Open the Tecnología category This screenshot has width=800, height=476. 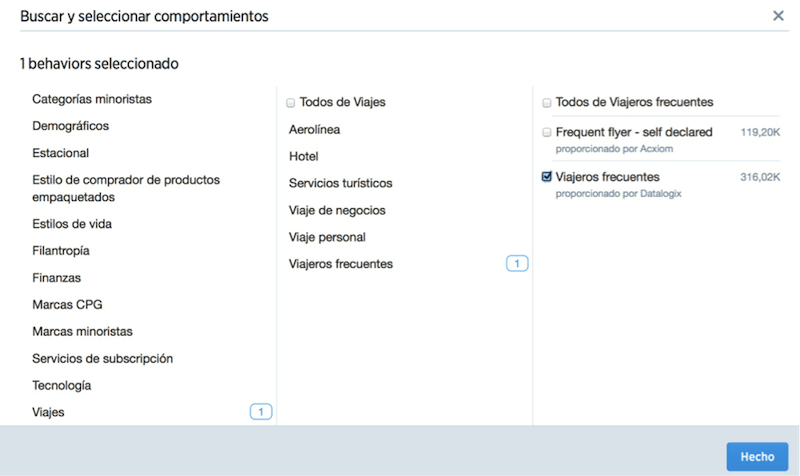click(61, 385)
